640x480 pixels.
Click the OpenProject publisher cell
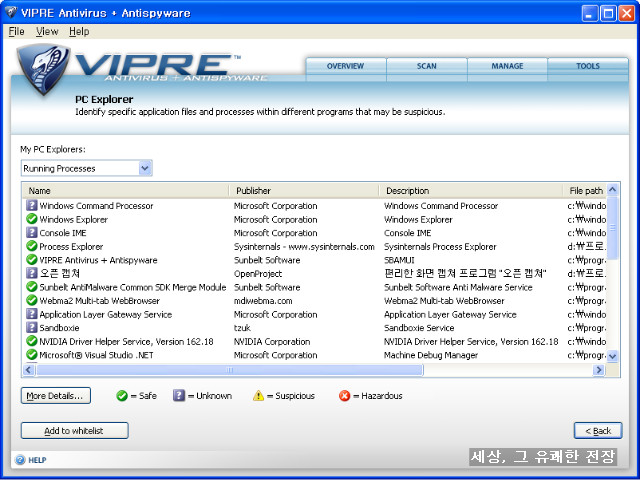258,273
